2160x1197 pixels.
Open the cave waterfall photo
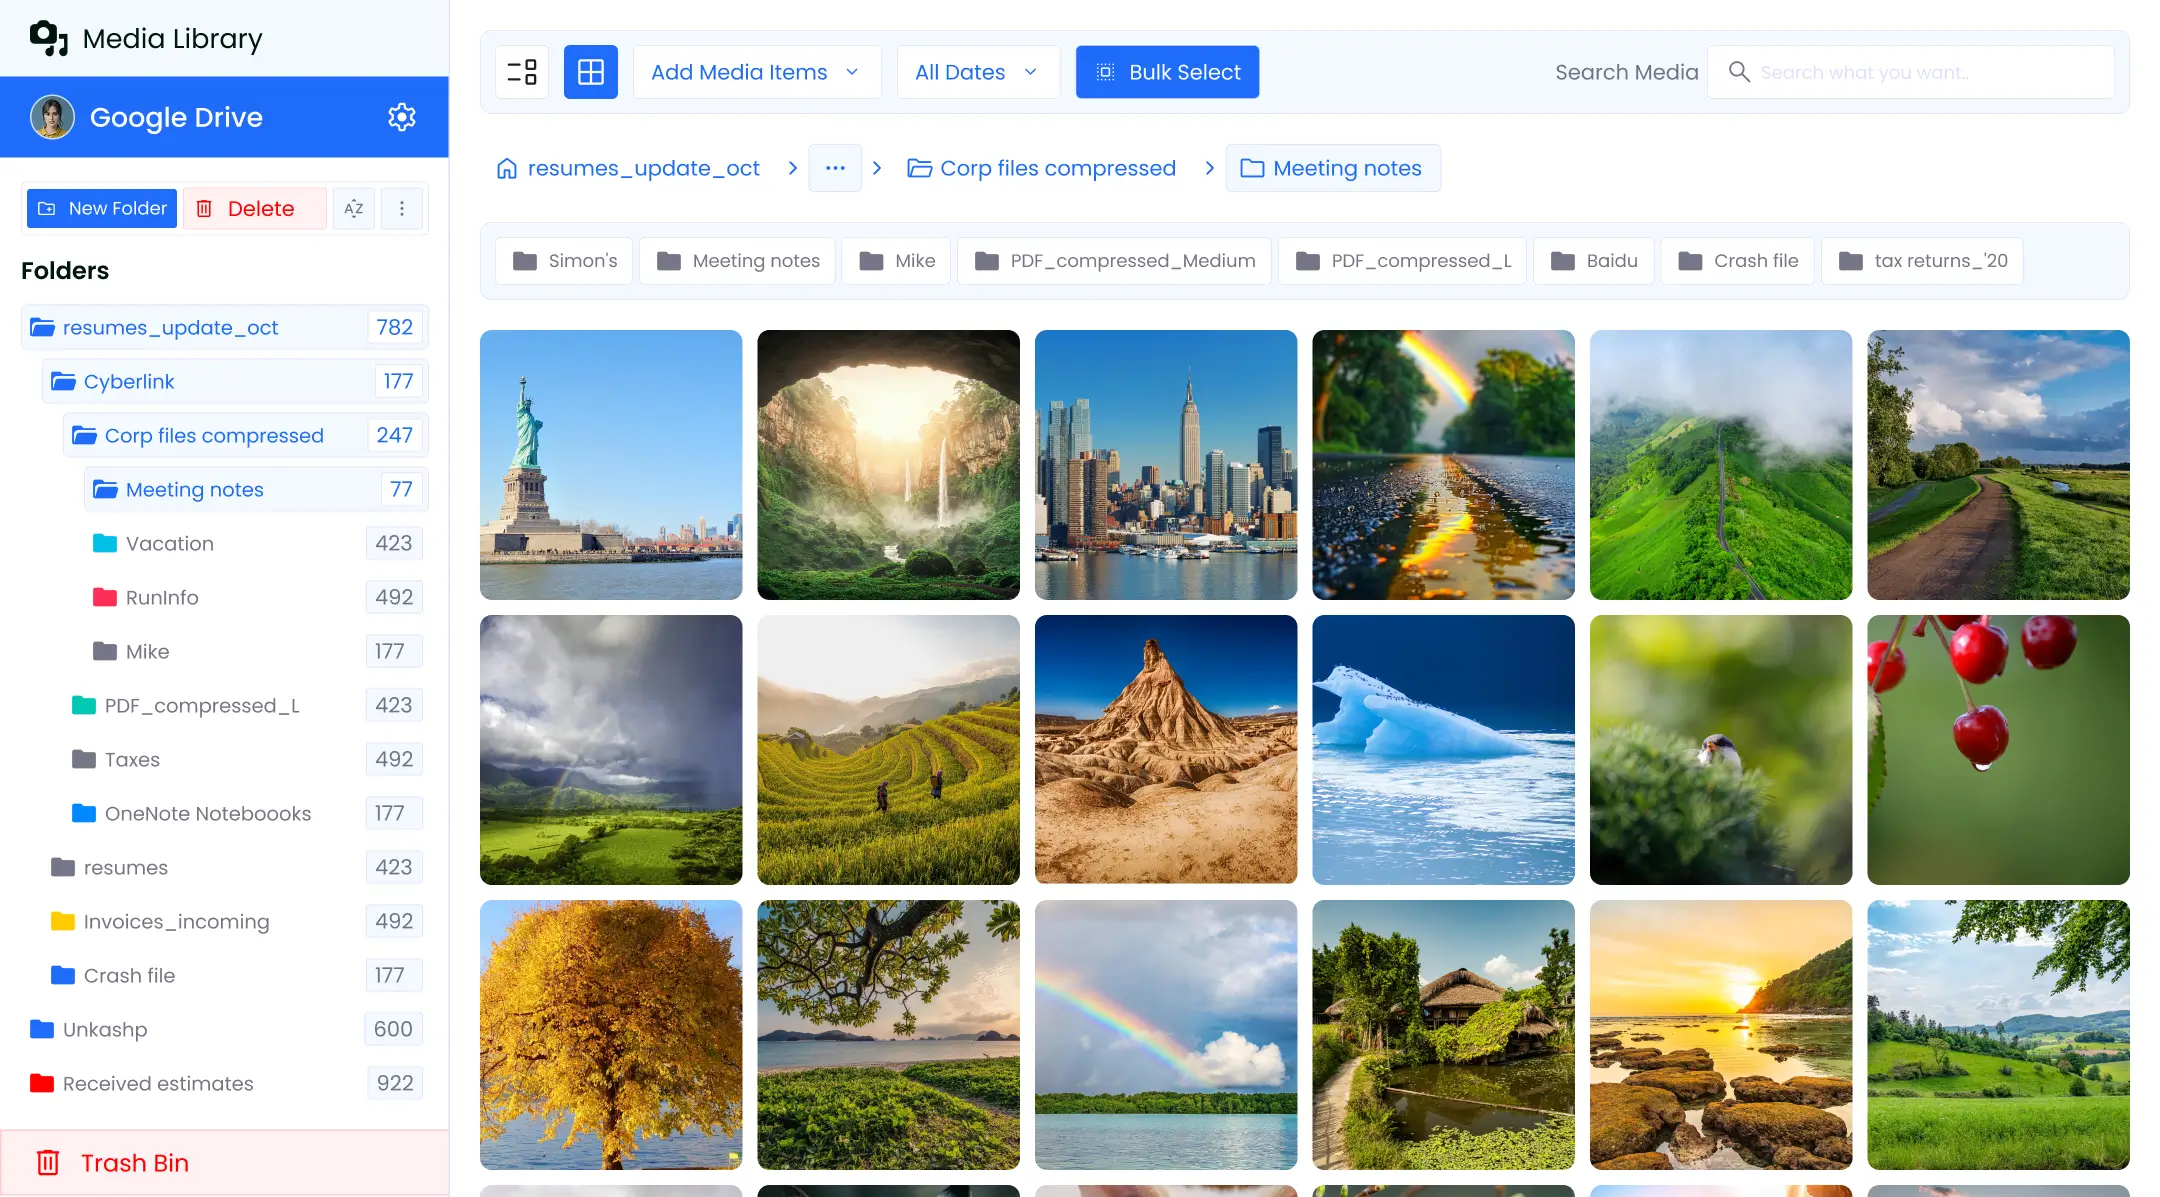(888, 465)
